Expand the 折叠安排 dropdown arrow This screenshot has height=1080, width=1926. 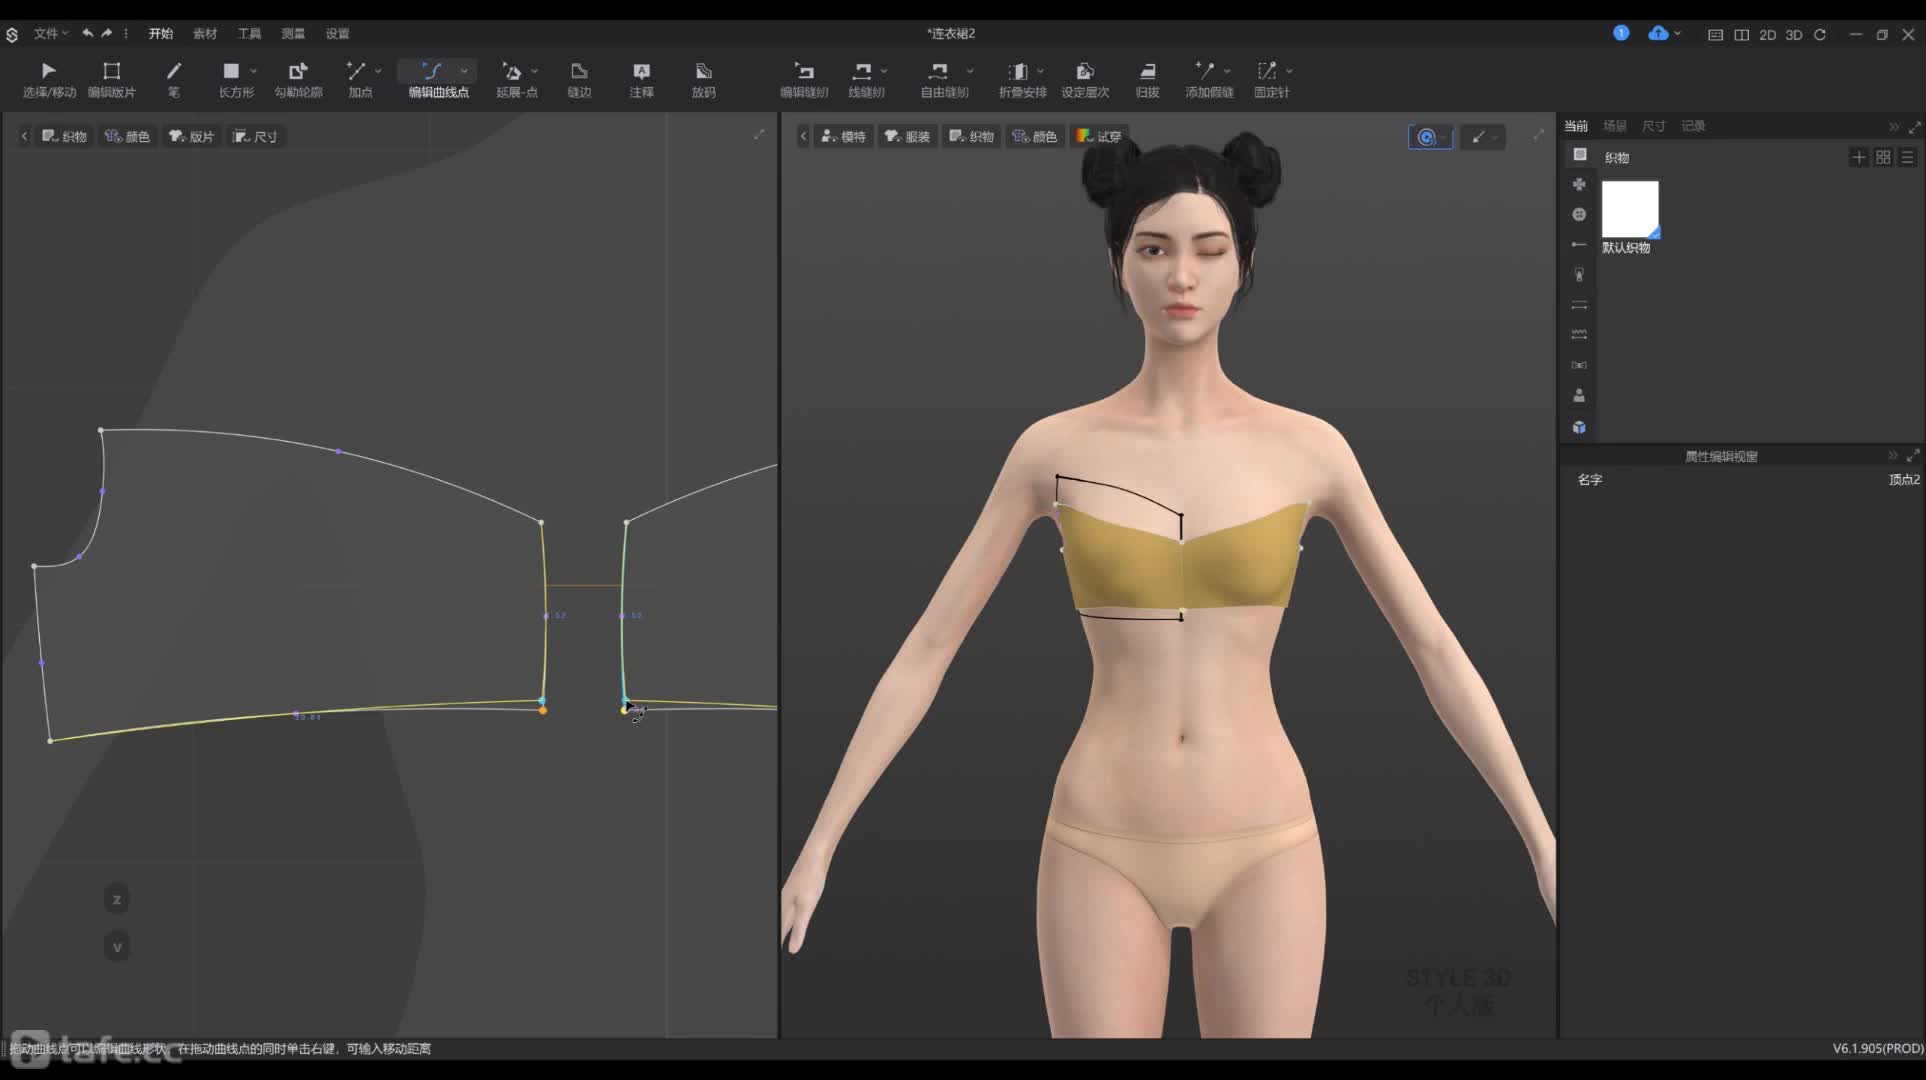(1041, 71)
